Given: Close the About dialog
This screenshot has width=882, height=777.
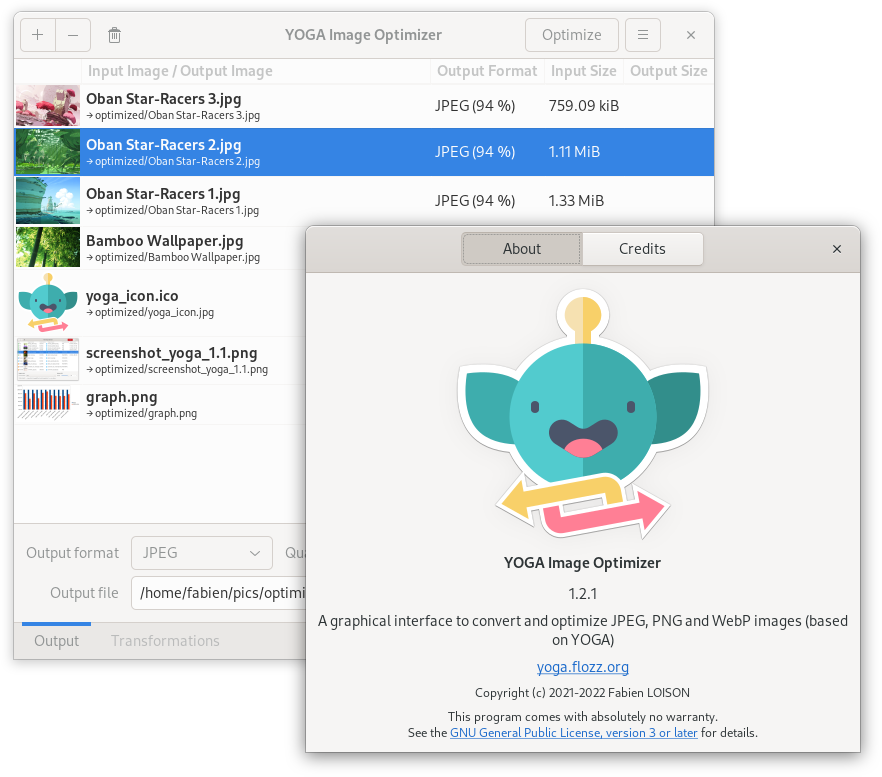Looking at the screenshot, I should 837,249.
